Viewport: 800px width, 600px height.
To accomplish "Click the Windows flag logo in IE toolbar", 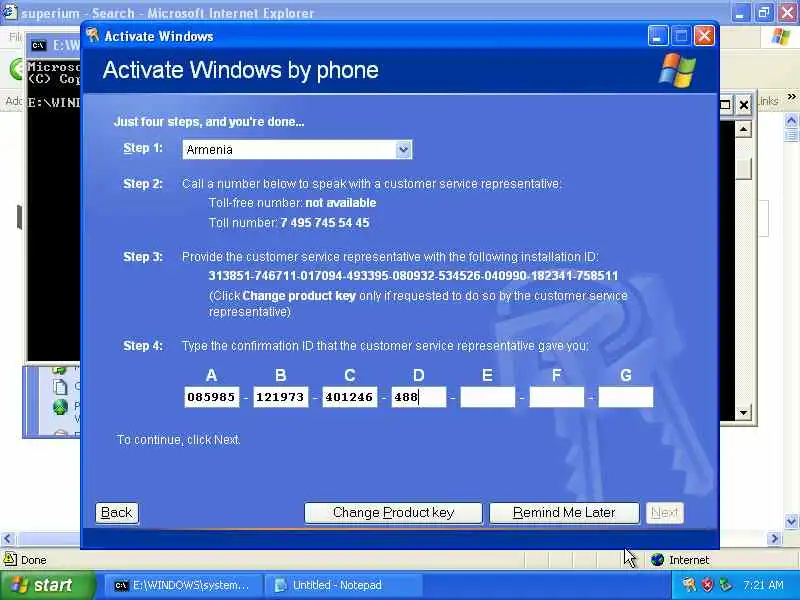I will tap(781, 37).
